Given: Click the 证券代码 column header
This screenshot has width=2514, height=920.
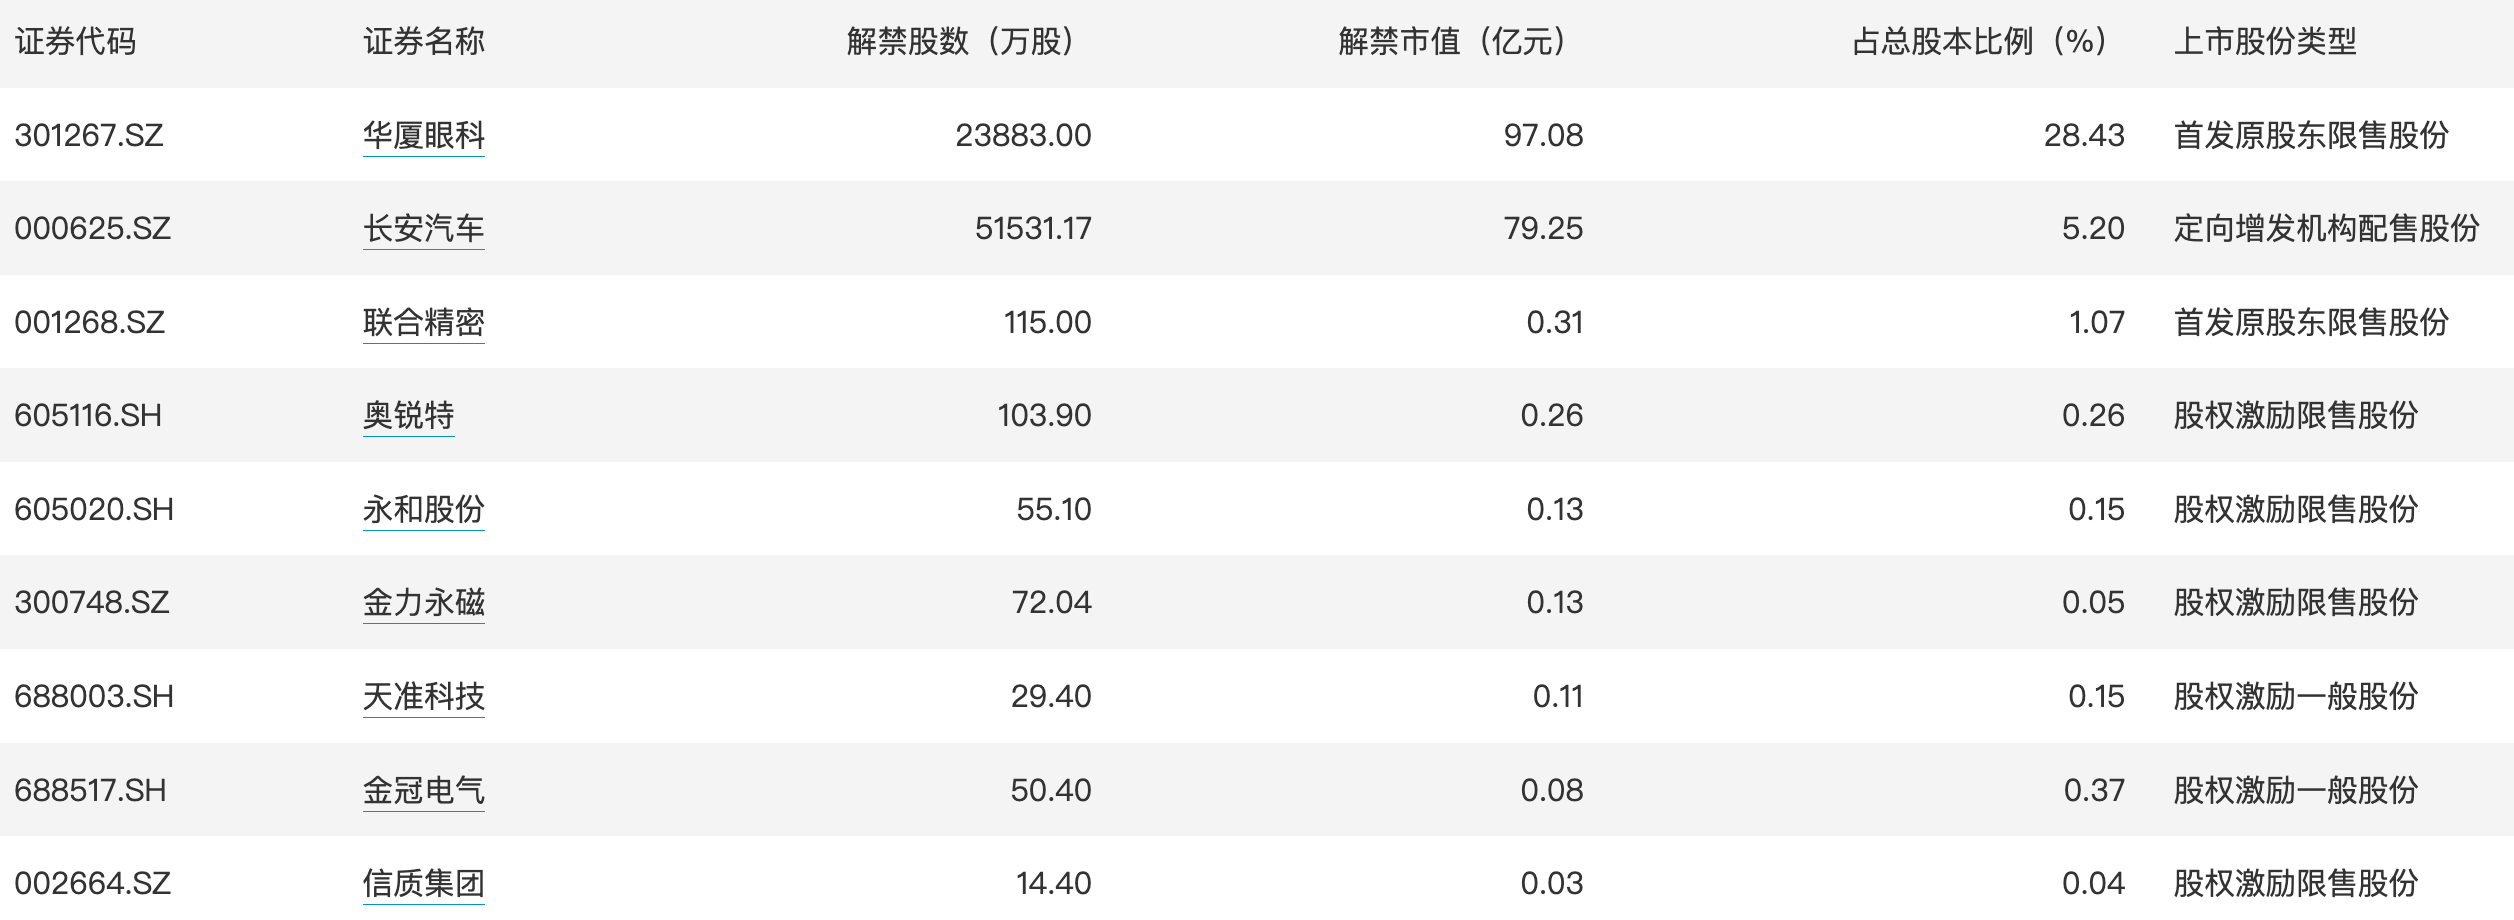Looking at the screenshot, I should click(x=75, y=42).
